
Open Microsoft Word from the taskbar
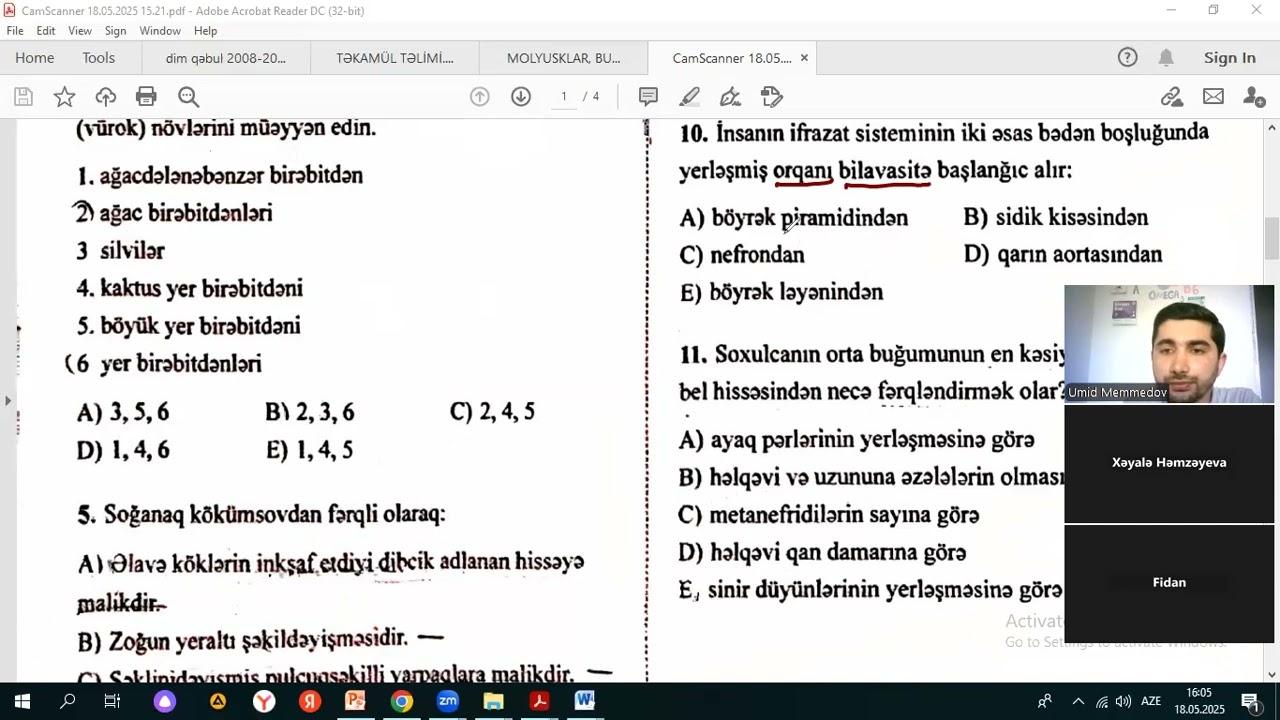pos(585,702)
